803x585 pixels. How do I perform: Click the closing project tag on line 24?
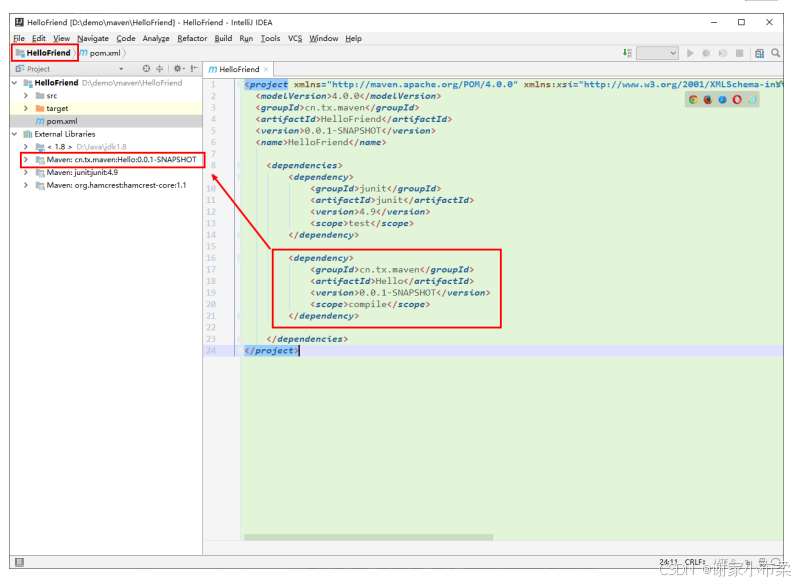pos(271,351)
